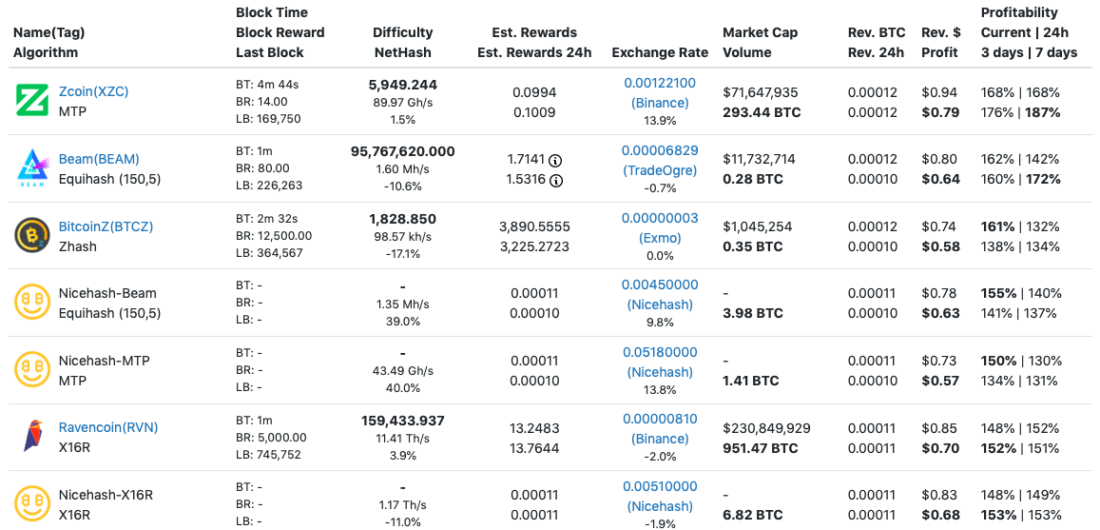Click the Ravencoin bird logo icon
The image size is (1100, 530).
click(x=32, y=436)
